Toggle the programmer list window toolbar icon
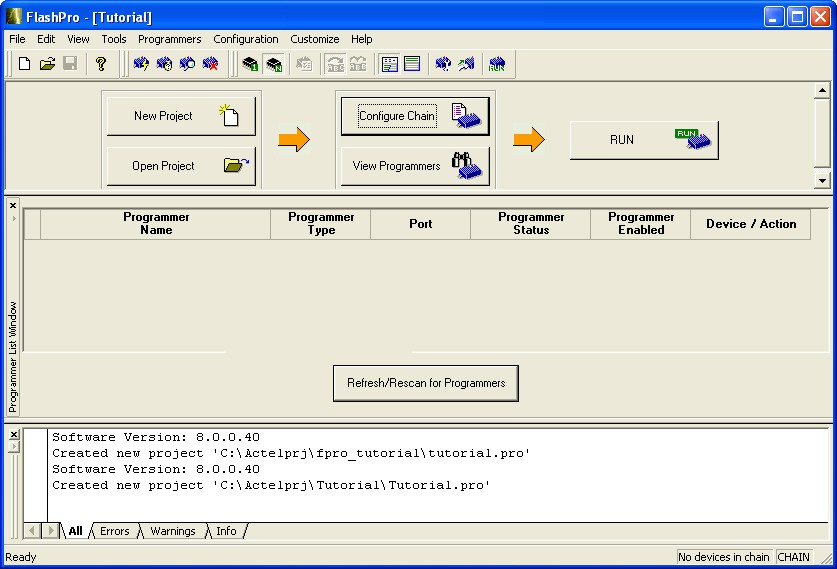Screen dimensions: 837x569 click(x=390, y=64)
